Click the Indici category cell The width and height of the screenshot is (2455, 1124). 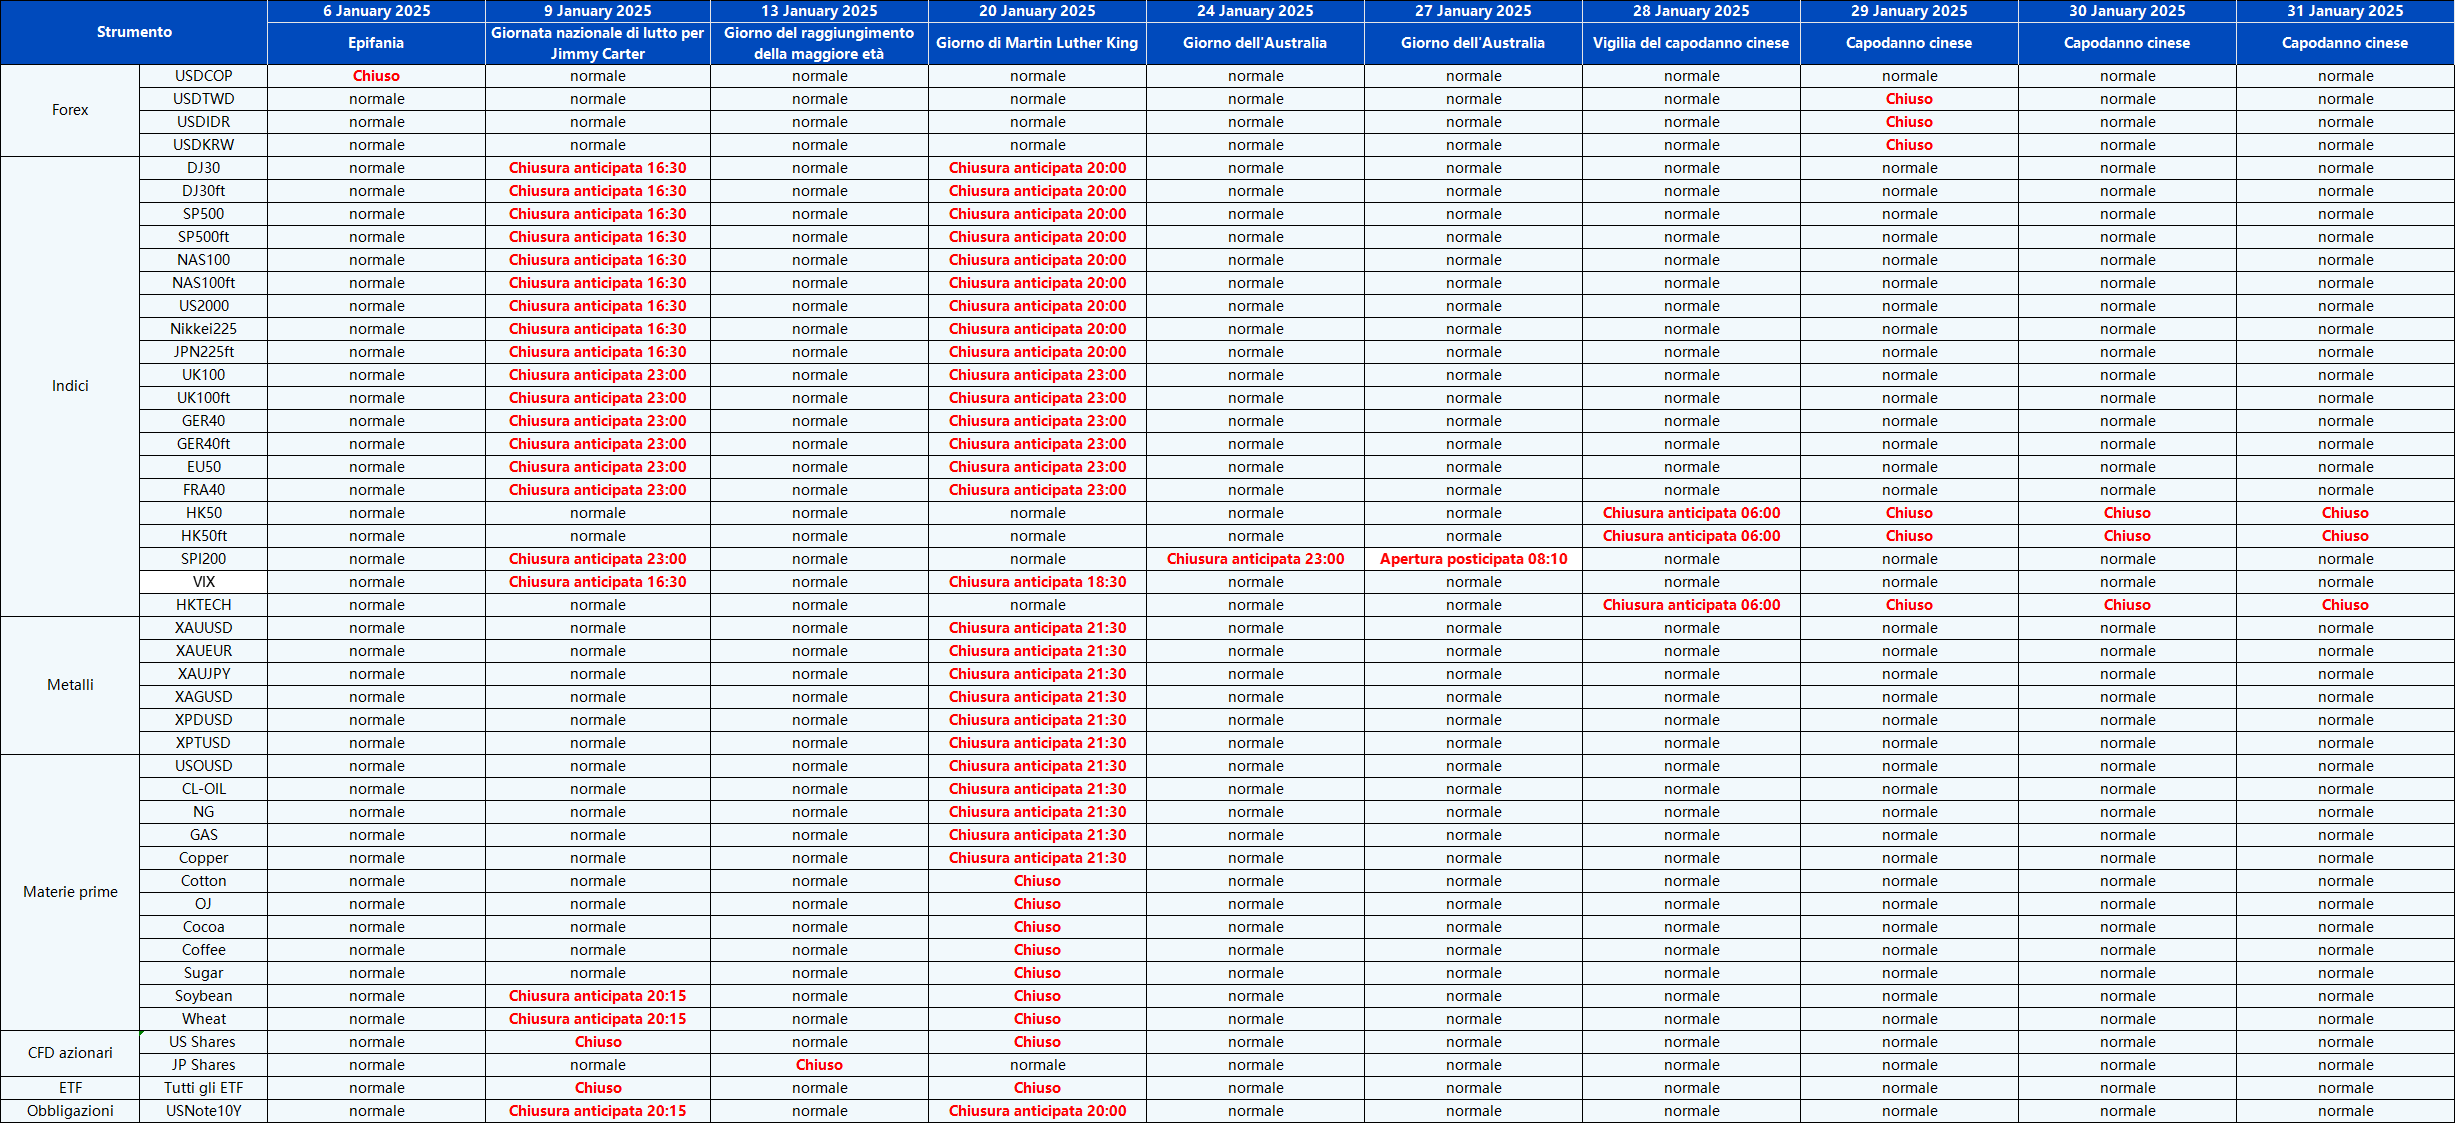(x=70, y=386)
